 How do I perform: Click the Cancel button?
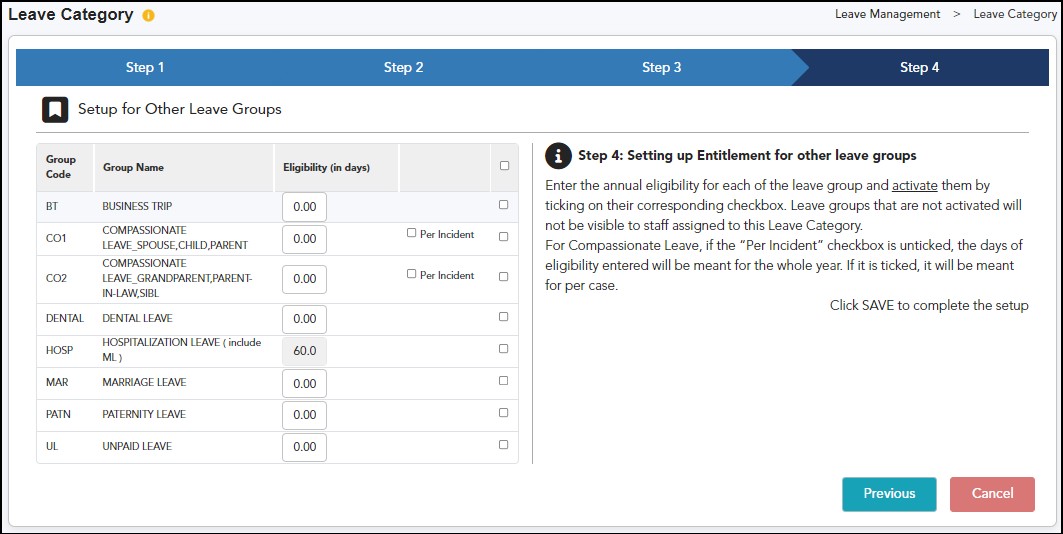click(992, 494)
